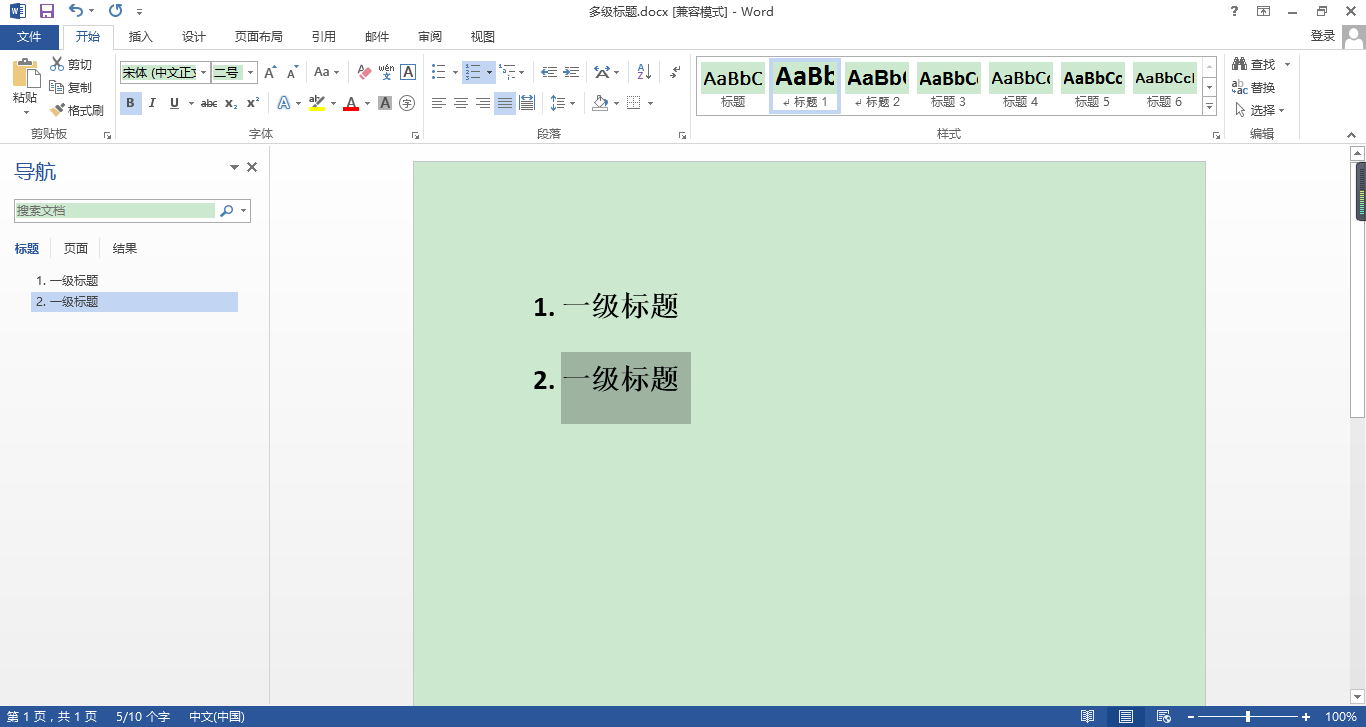Click the Copy icon
The image size is (1366, 727).
pos(58,87)
